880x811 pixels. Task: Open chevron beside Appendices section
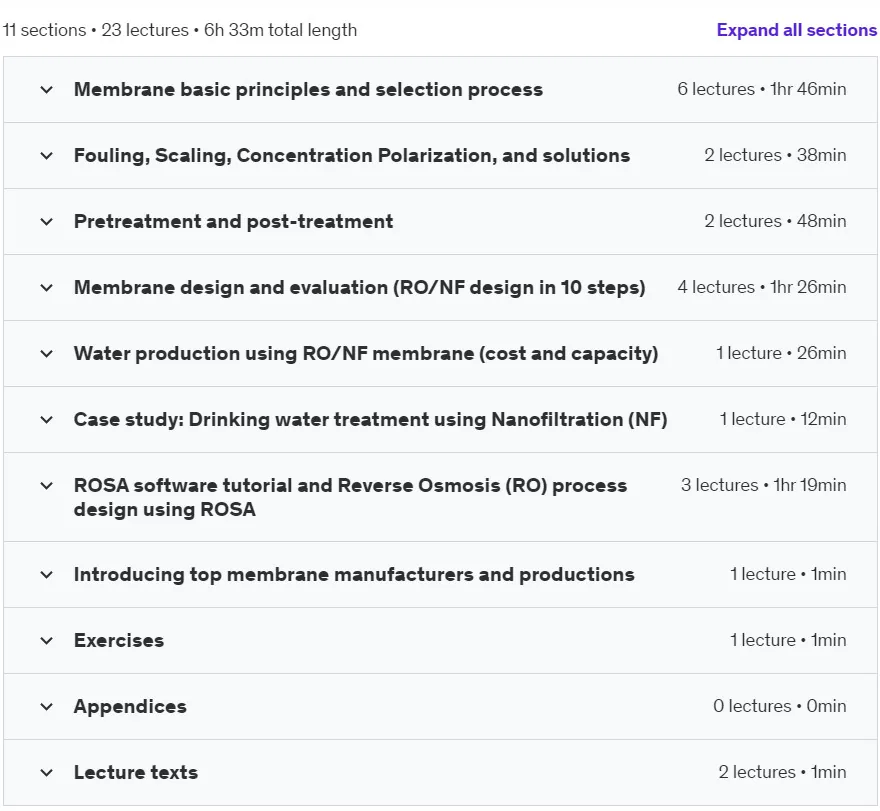[47, 707]
